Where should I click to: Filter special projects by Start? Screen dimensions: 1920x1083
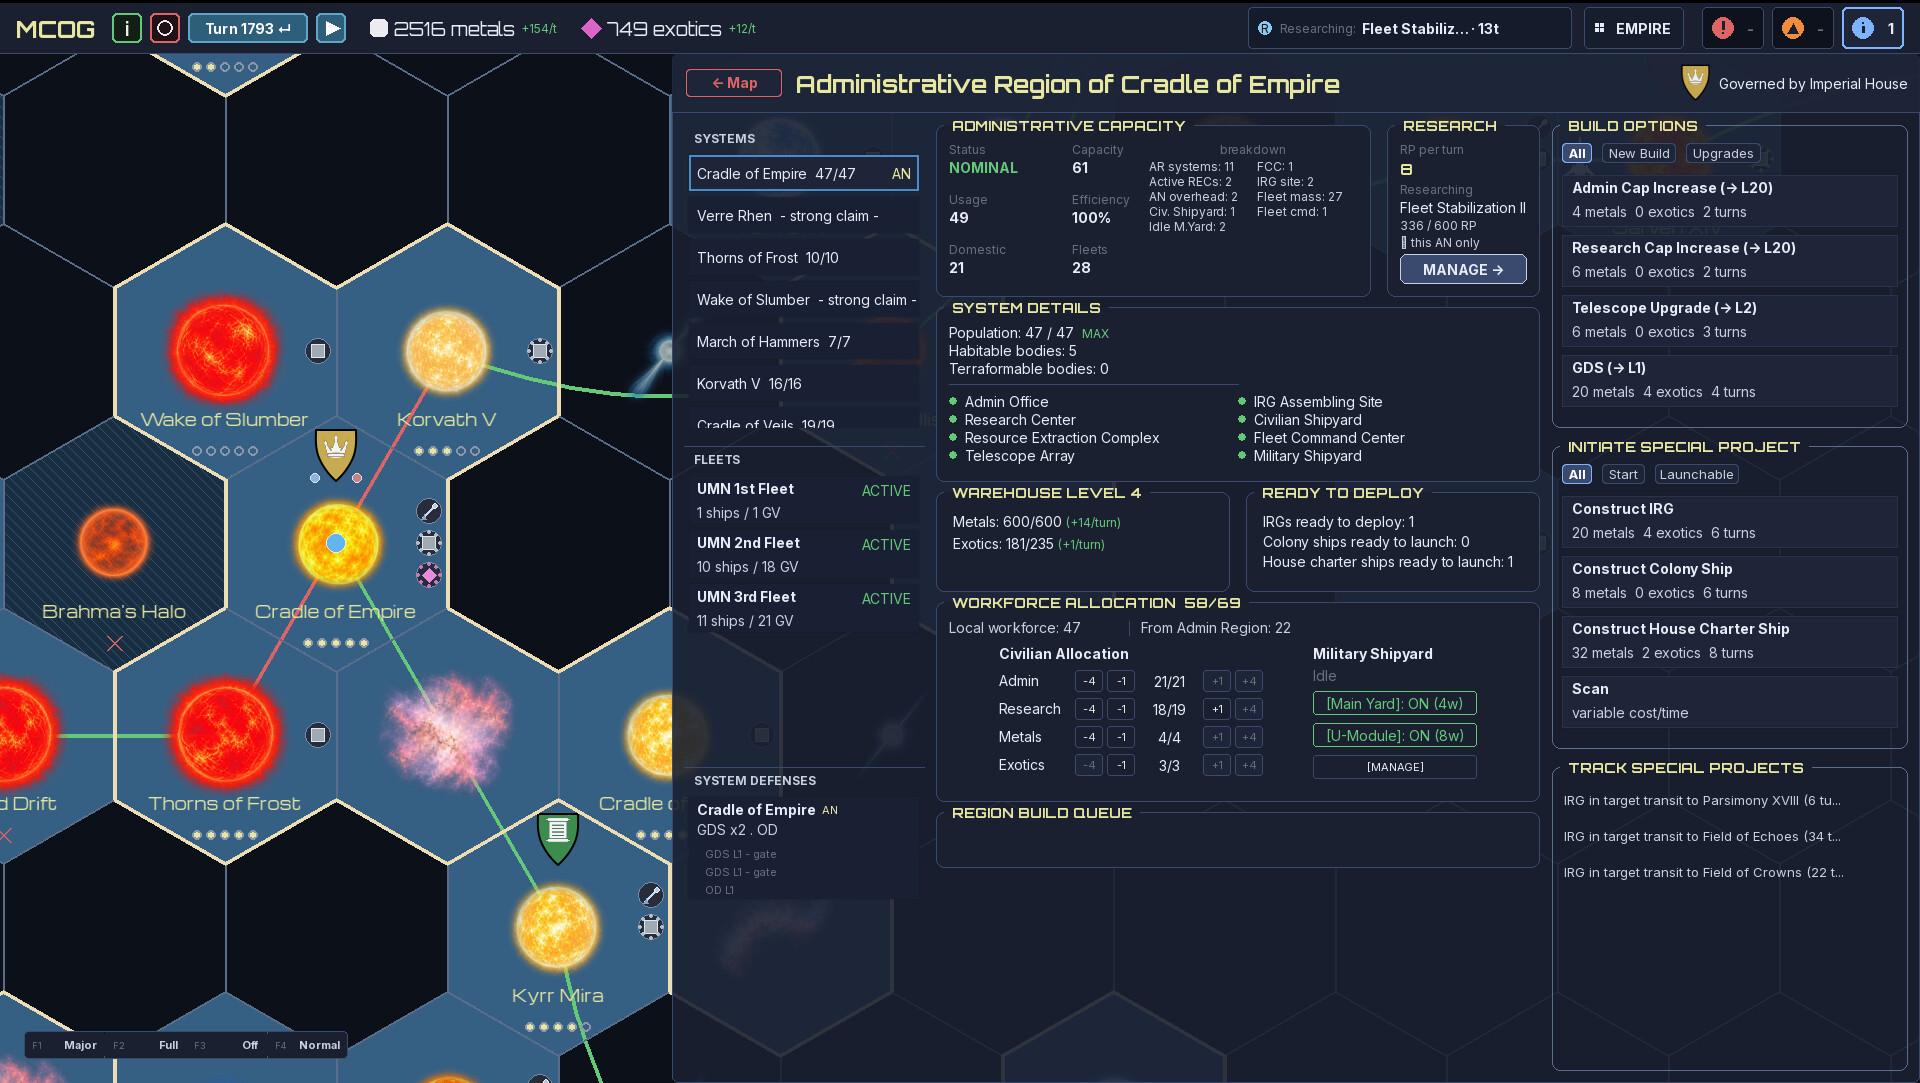click(x=1623, y=475)
